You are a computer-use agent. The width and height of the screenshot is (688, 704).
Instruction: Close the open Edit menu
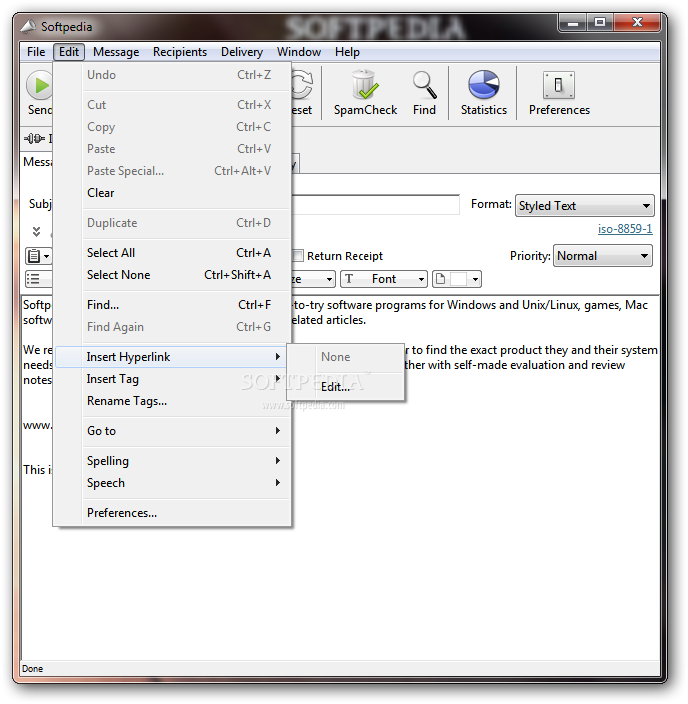coord(69,52)
